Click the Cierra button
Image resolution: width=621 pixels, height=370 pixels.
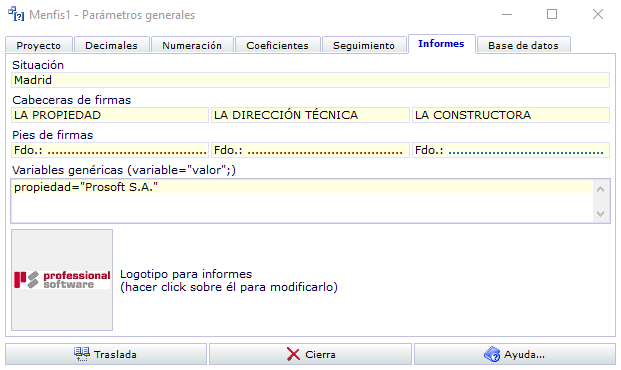310,354
